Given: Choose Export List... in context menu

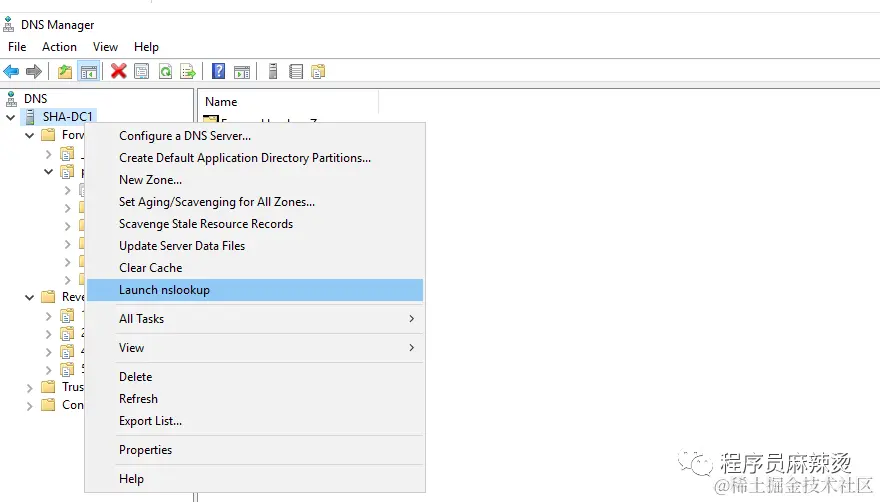Looking at the screenshot, I should (x=255, y=421).
